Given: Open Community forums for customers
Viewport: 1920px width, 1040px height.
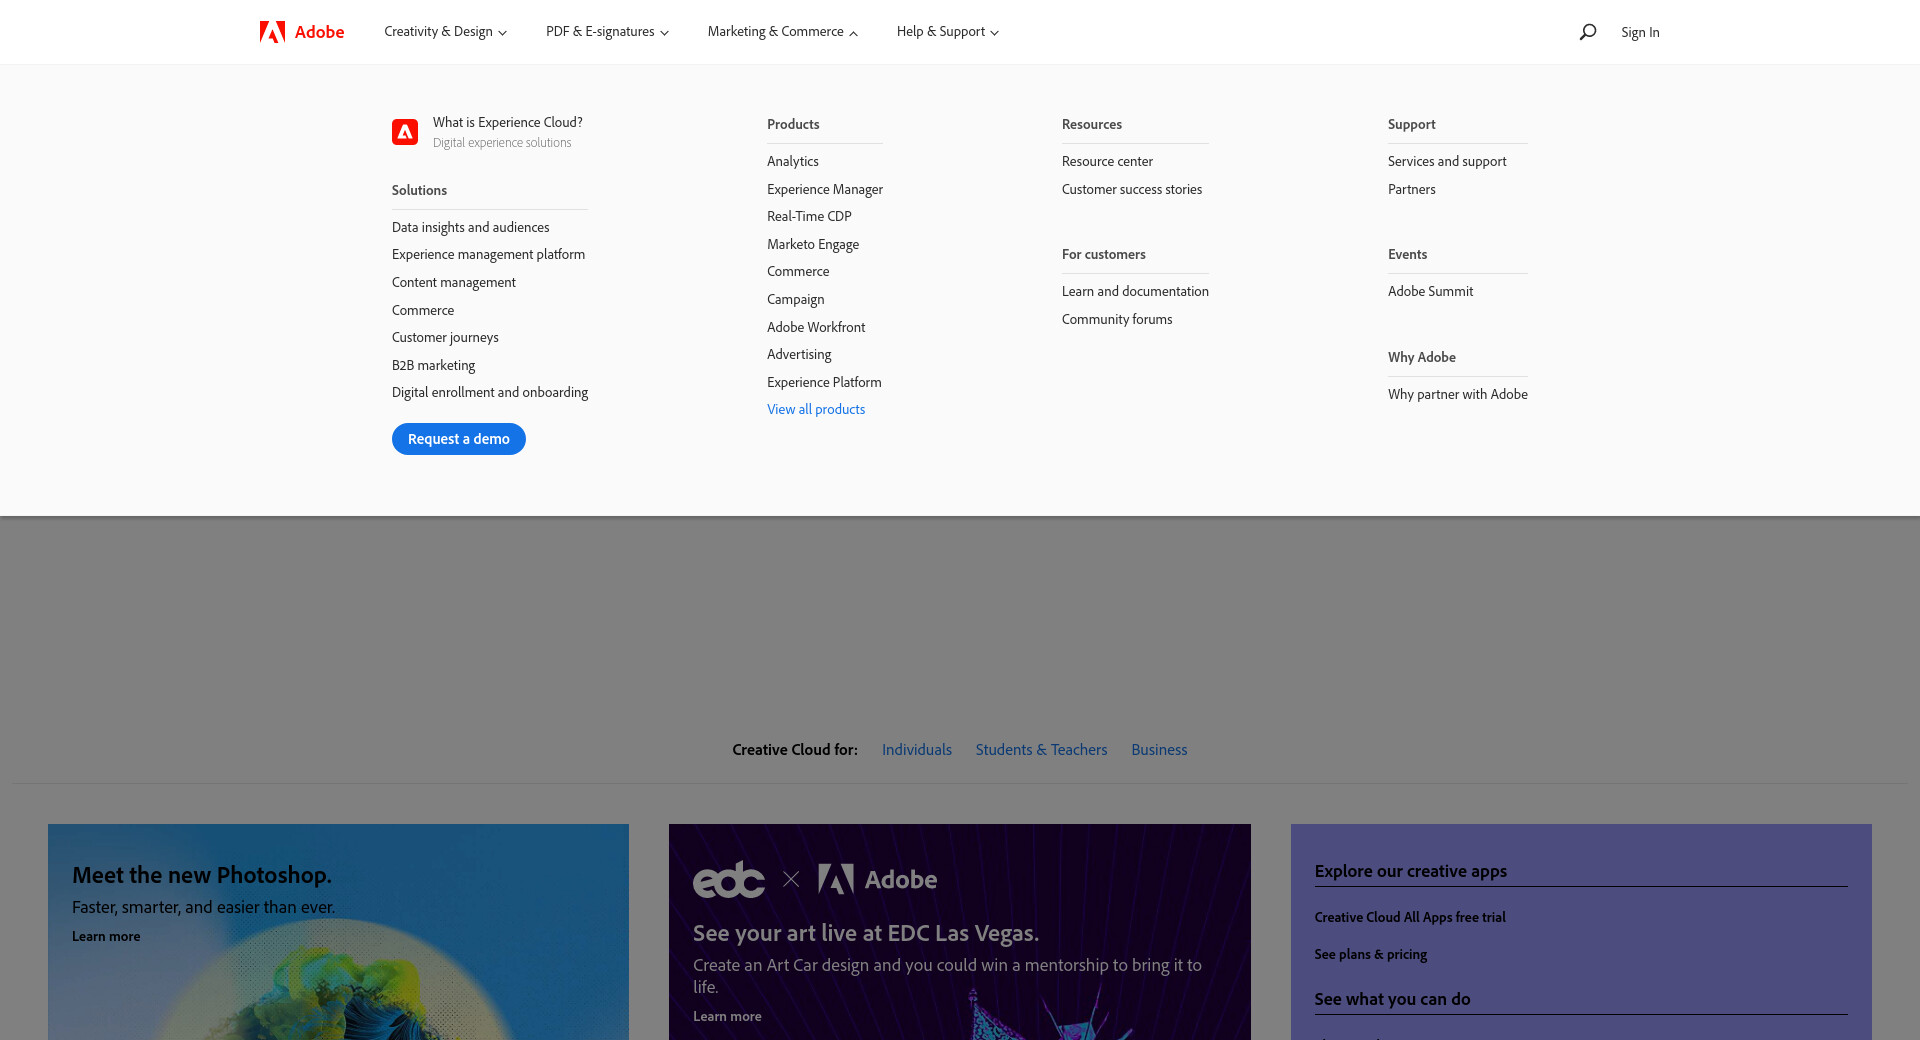Looking at the screenshot, I should (x=1117, y=319).
